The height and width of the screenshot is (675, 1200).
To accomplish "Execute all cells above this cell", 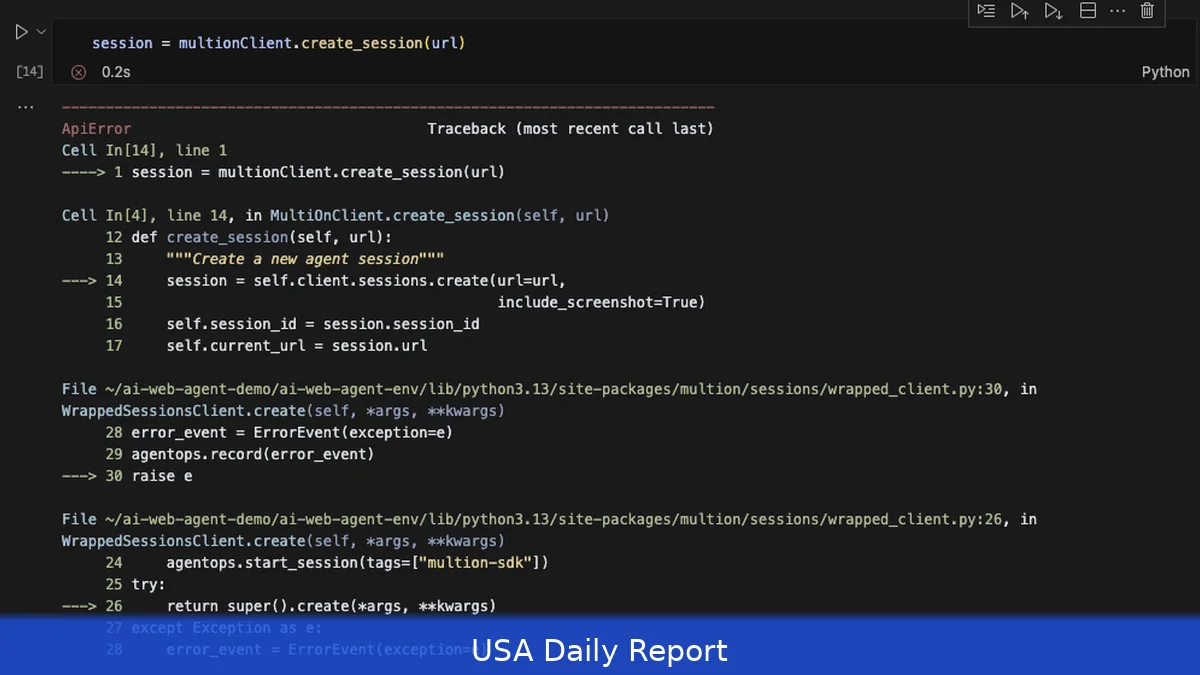I will [1020, 11].
